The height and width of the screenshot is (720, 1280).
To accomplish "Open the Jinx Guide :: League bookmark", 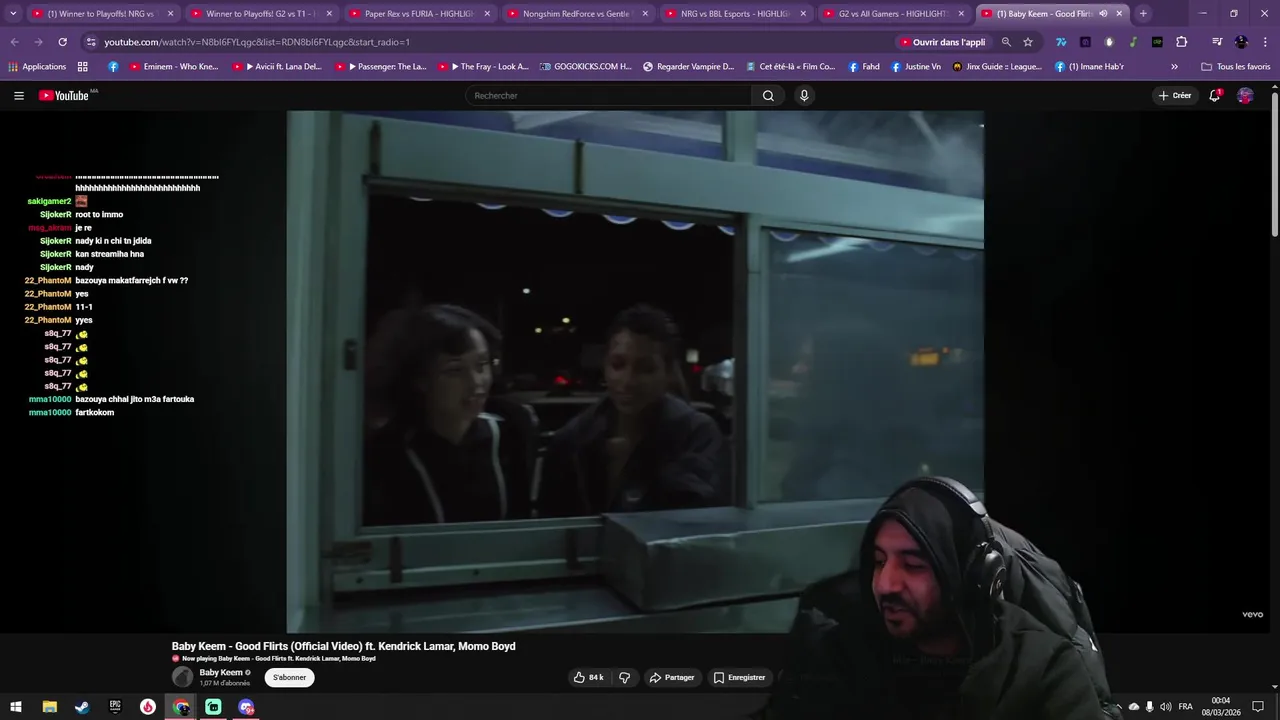I will [x=997, y=67].
